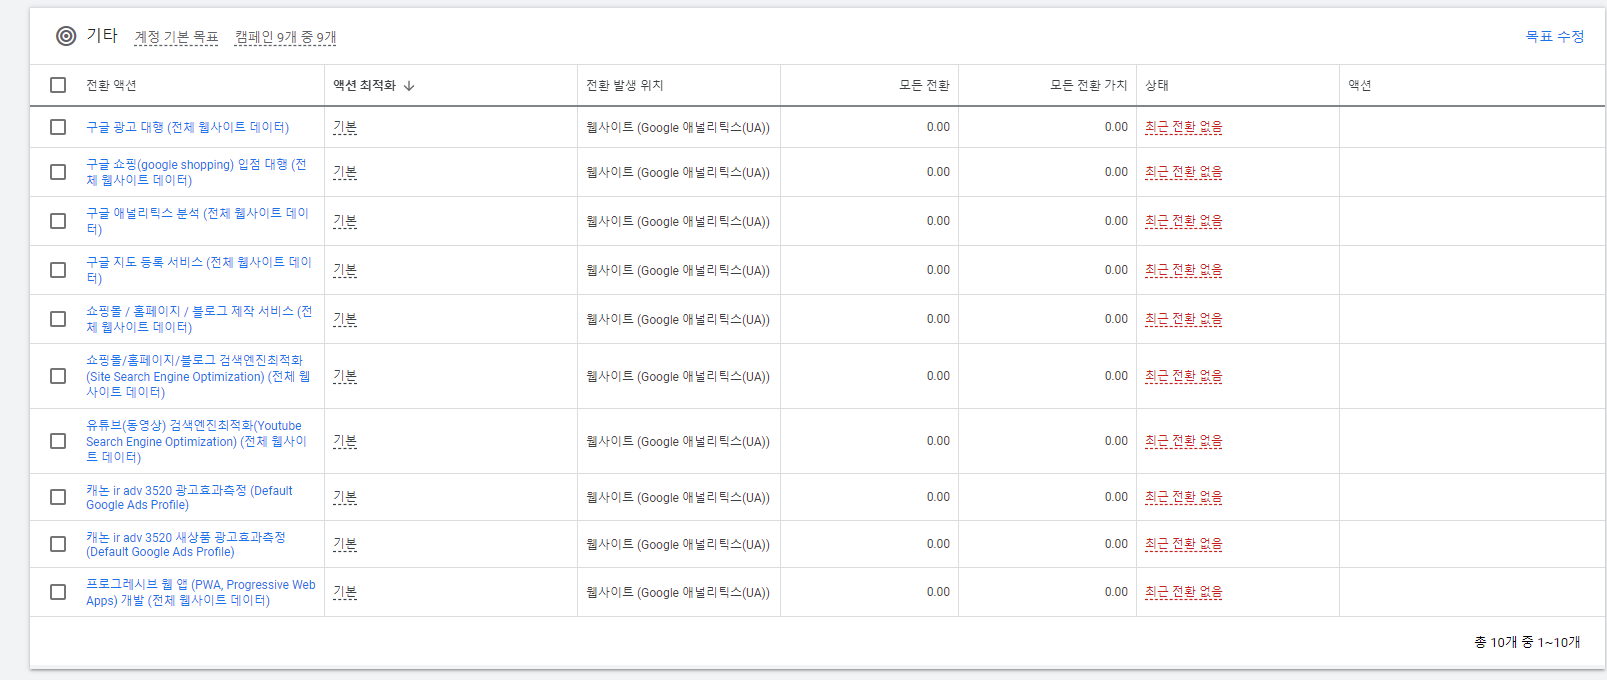Expand the 캠페인 9개 중 9개 selector
This screenshot has height=680, width=1607.
[x=285, y=37]
